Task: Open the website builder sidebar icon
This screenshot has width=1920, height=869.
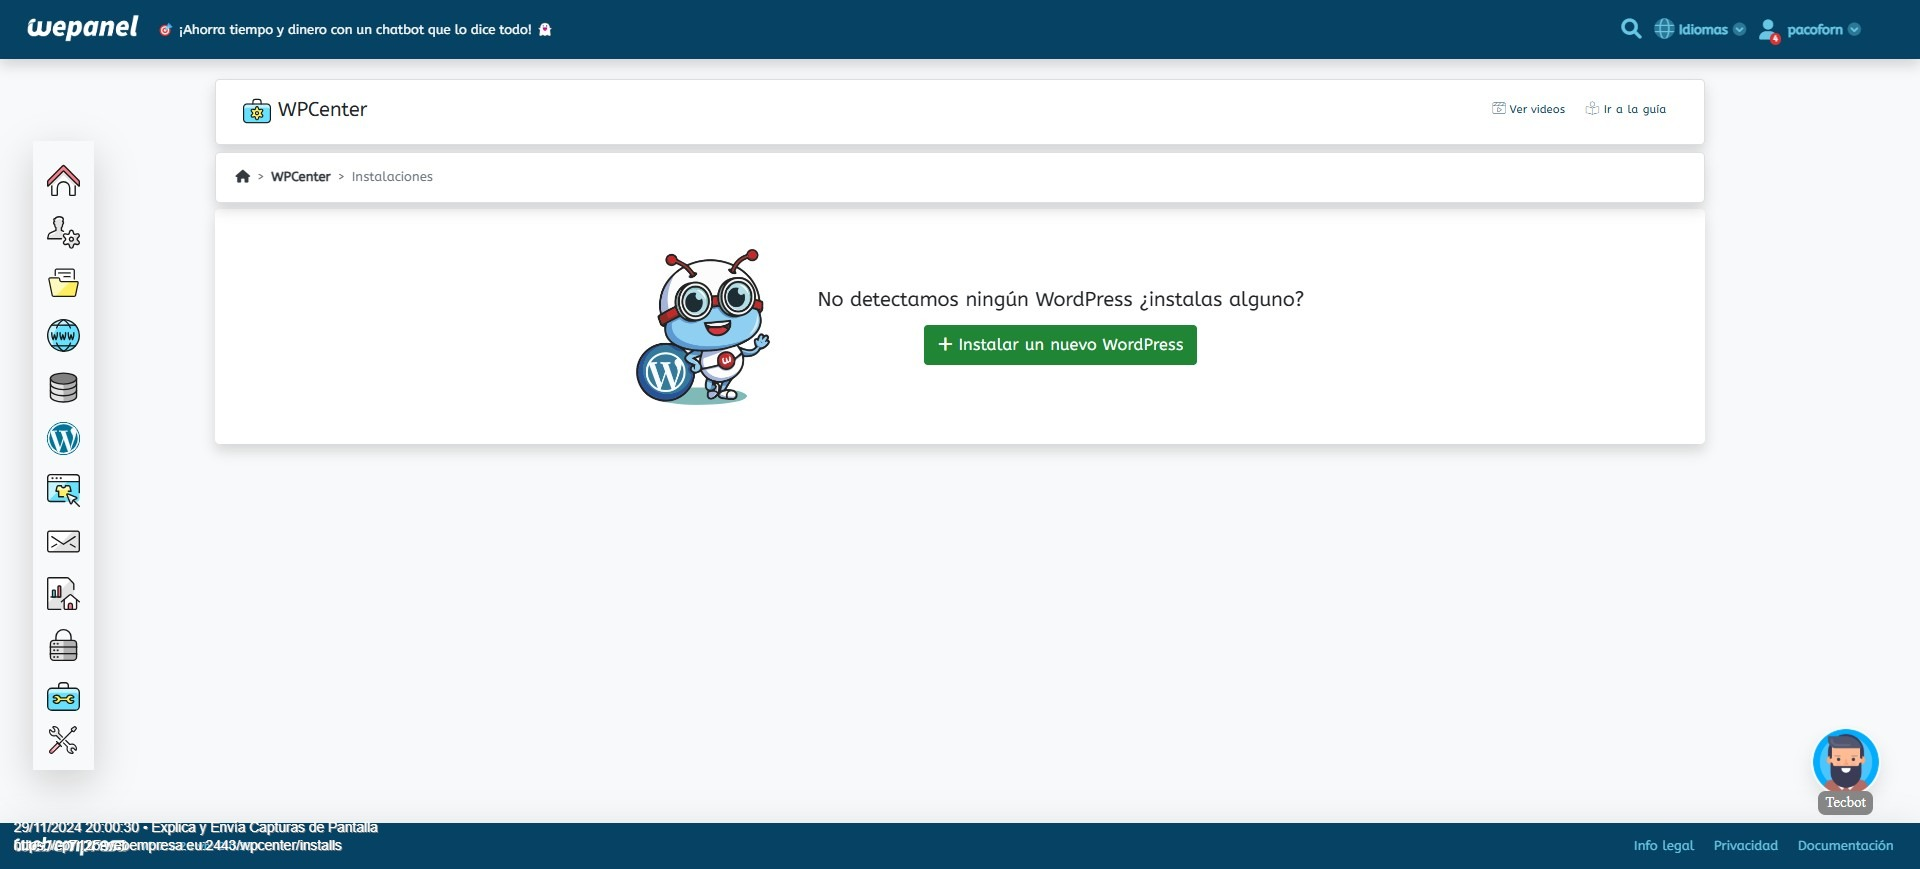Action: click(x=63, y=490)
